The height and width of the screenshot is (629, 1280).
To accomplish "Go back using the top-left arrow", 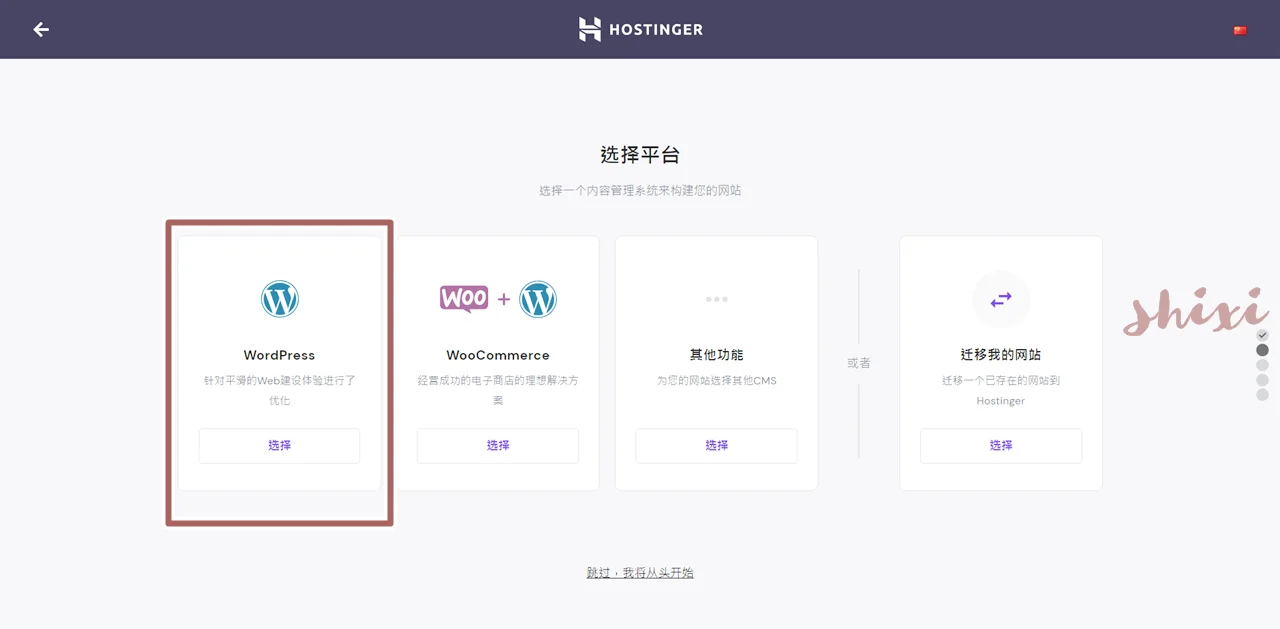I will (x=41, y=30).
